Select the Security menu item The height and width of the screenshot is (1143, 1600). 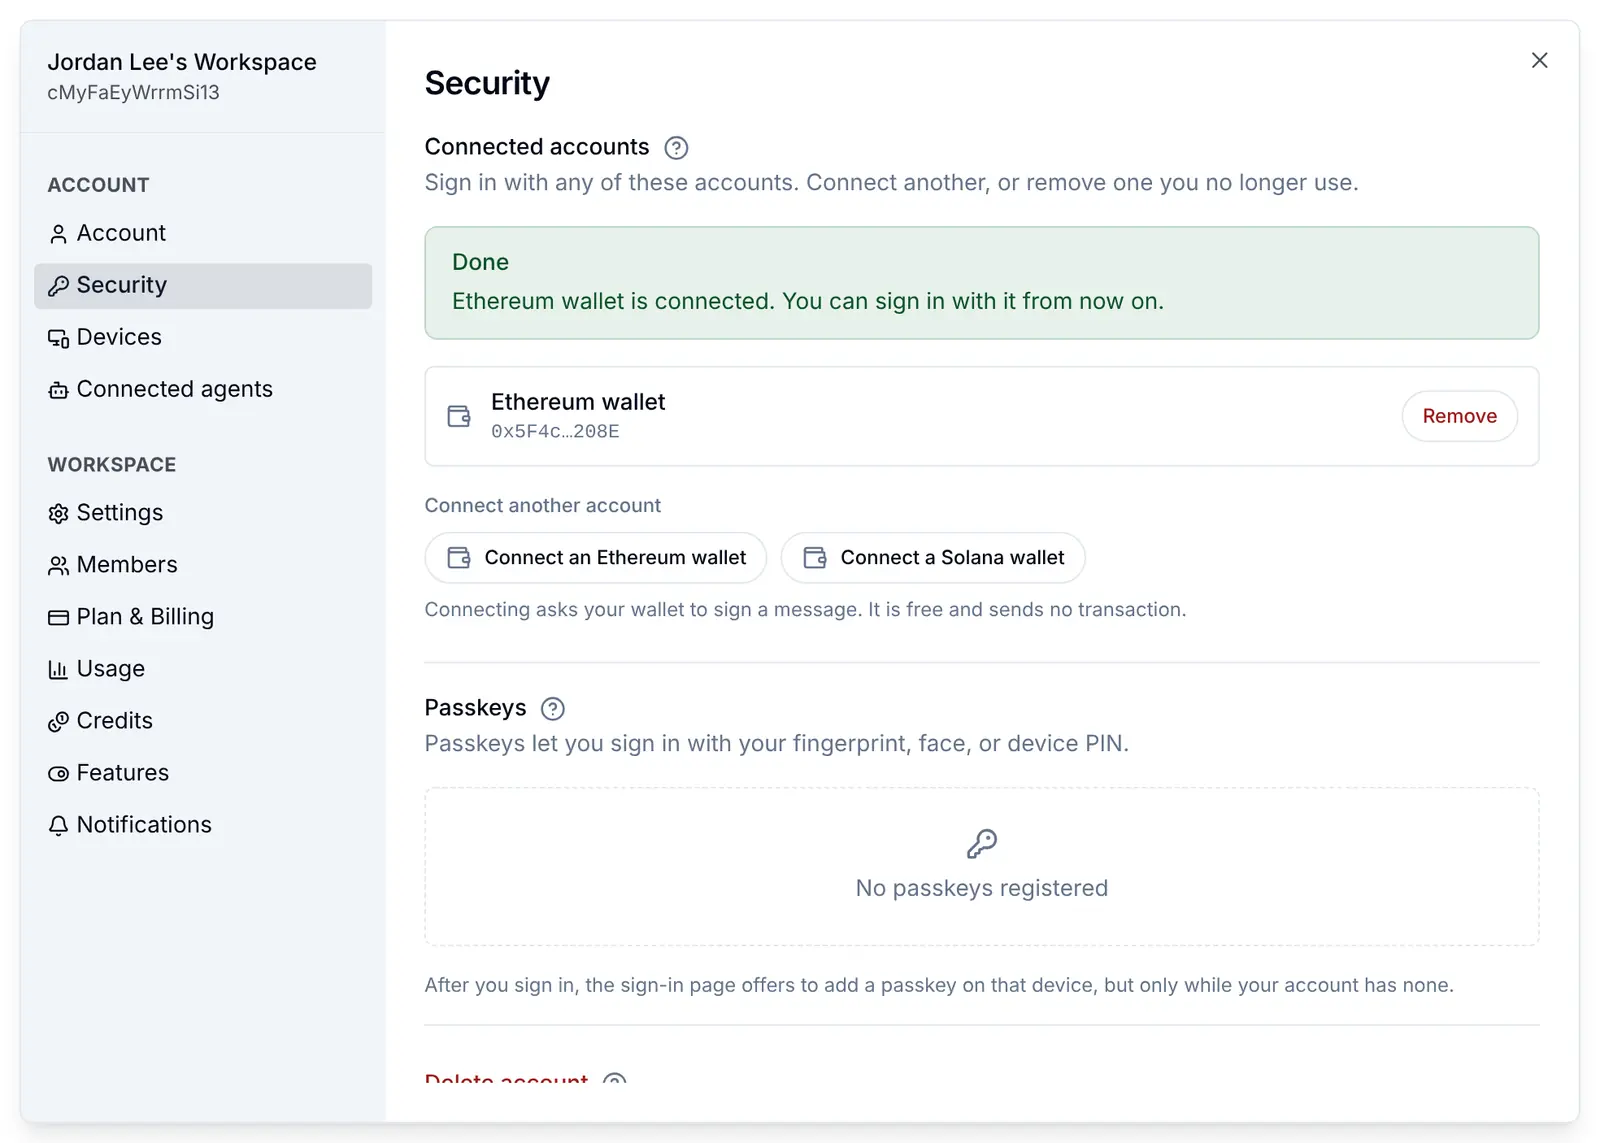click(x=203, y=285)
